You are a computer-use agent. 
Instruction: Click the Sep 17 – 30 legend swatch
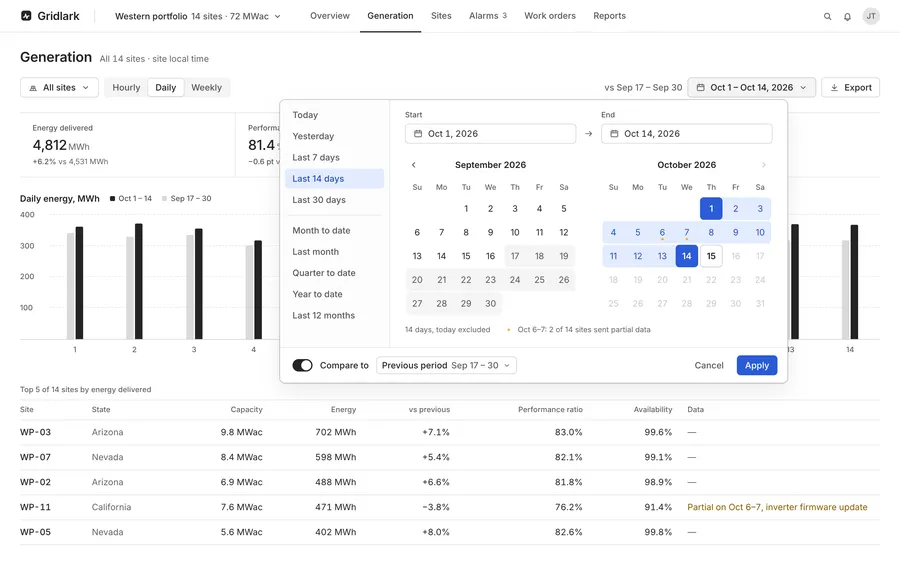164,199
